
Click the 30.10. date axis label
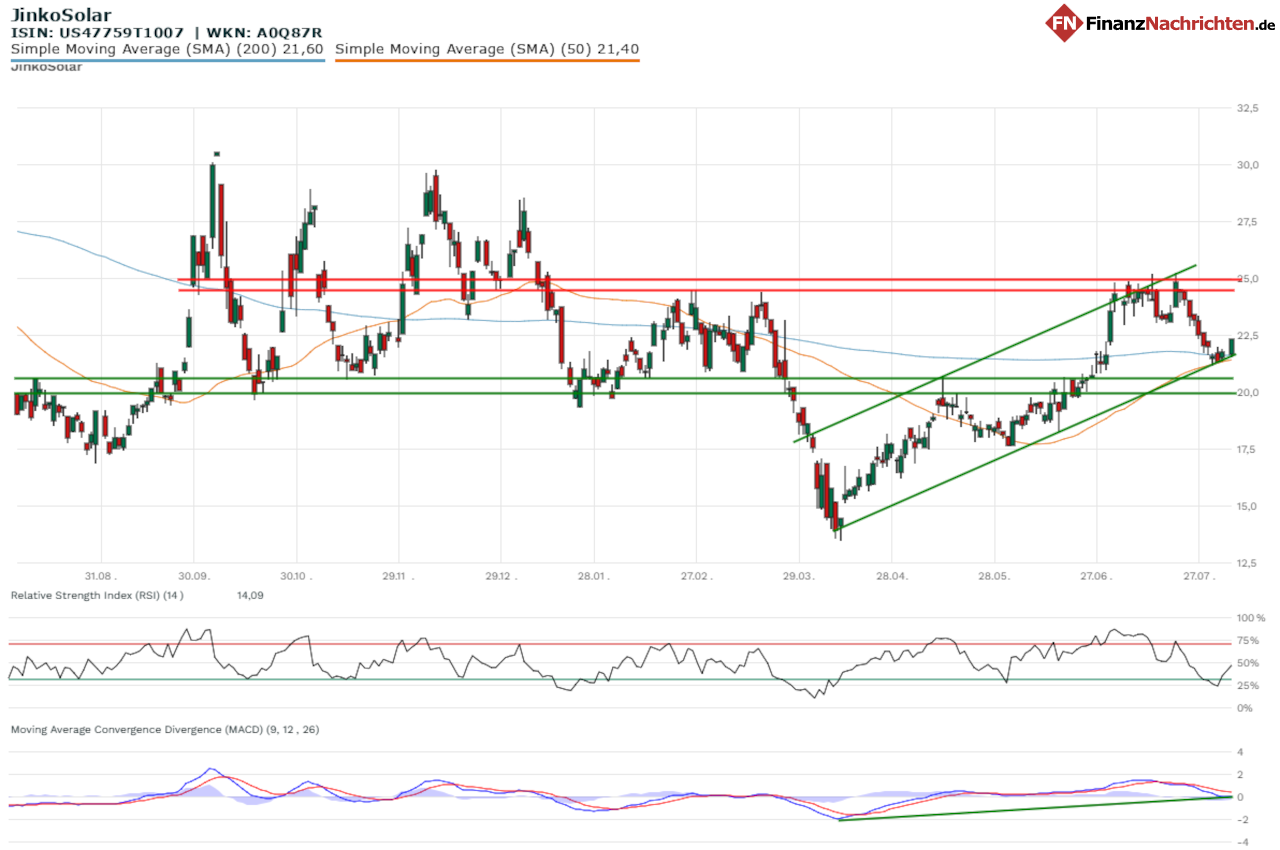pyautogui.click(x=296, y=576)
